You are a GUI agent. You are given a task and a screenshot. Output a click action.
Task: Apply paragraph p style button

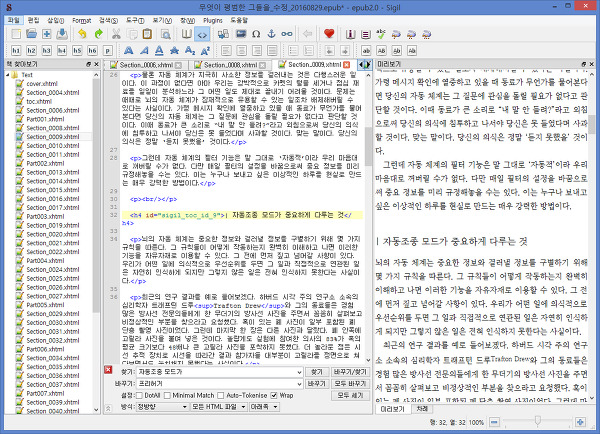(x=108, y=51)
